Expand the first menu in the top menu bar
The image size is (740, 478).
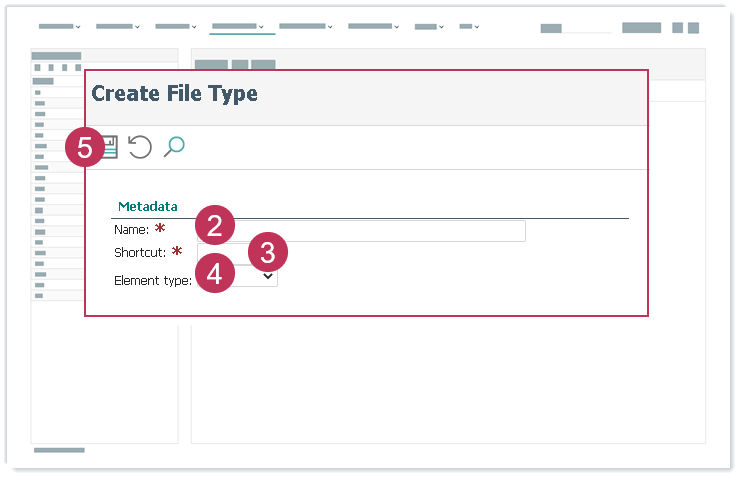[x=61, y=26]
